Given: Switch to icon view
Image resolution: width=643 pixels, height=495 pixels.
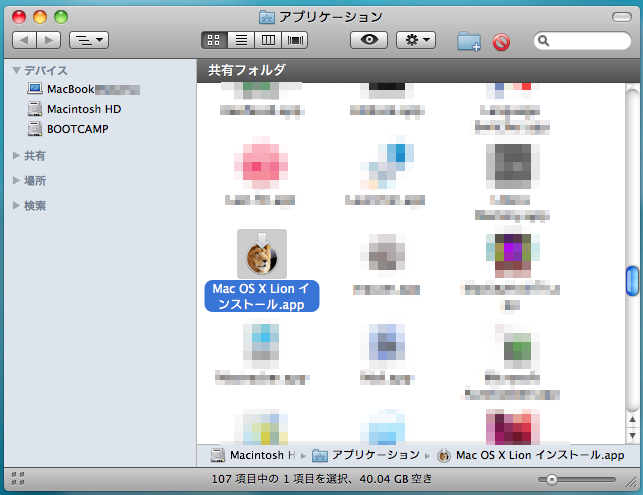Looking at the screenshot, I should pyautogui.click(x=214, y=40).
